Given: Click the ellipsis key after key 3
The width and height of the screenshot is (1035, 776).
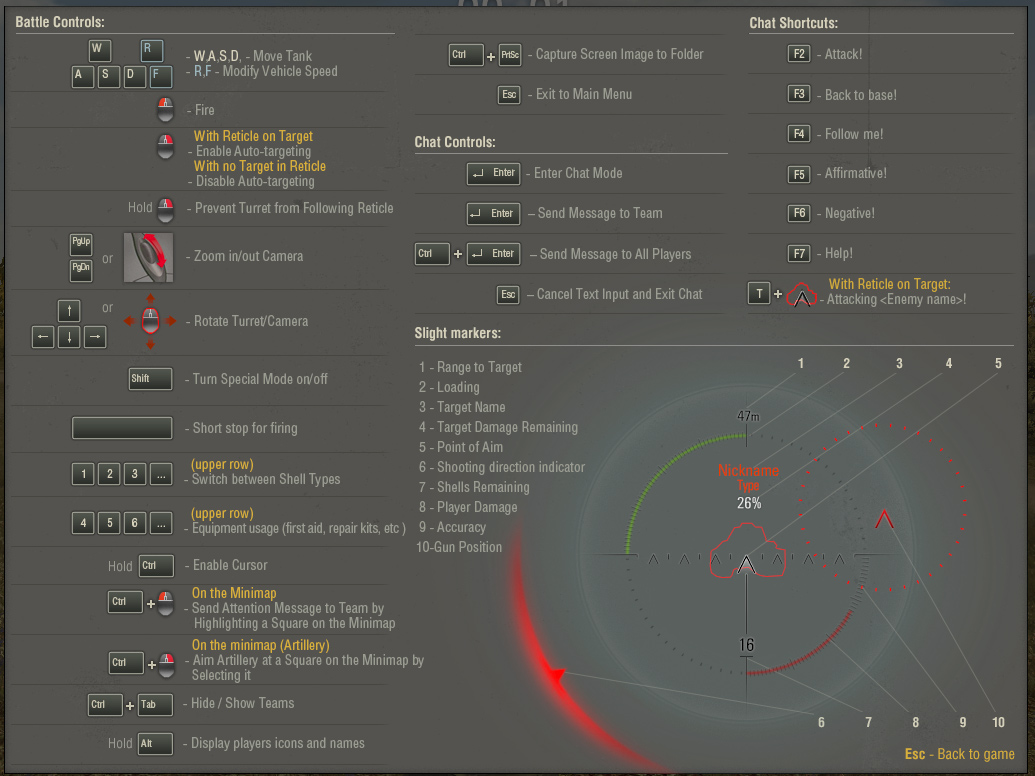Looking at the screenshot, I should pyautogui.click(x=161, y=474).
